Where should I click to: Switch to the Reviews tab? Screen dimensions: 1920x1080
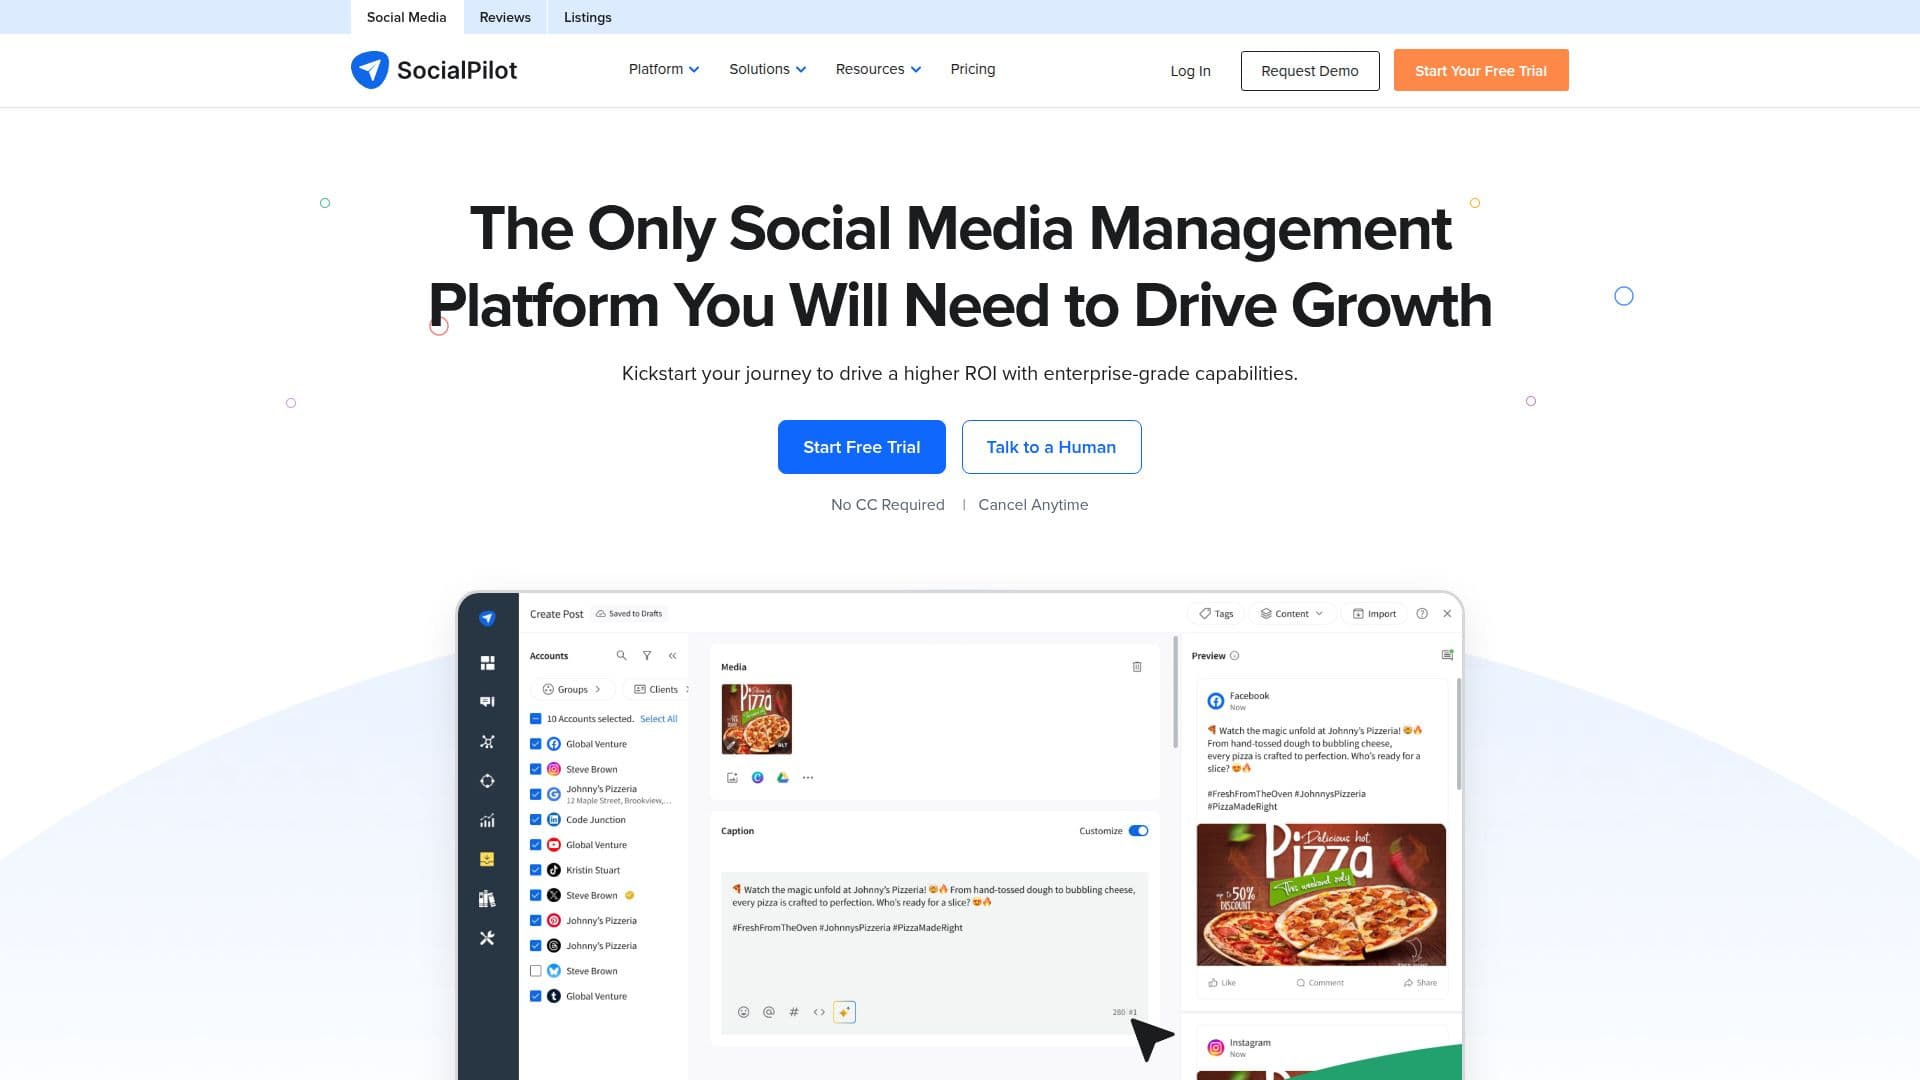click(505, 17)
